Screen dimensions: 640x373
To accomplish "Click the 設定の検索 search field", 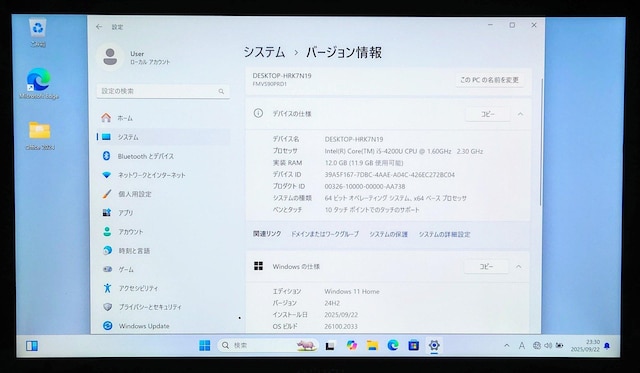I will click(163, 91).
